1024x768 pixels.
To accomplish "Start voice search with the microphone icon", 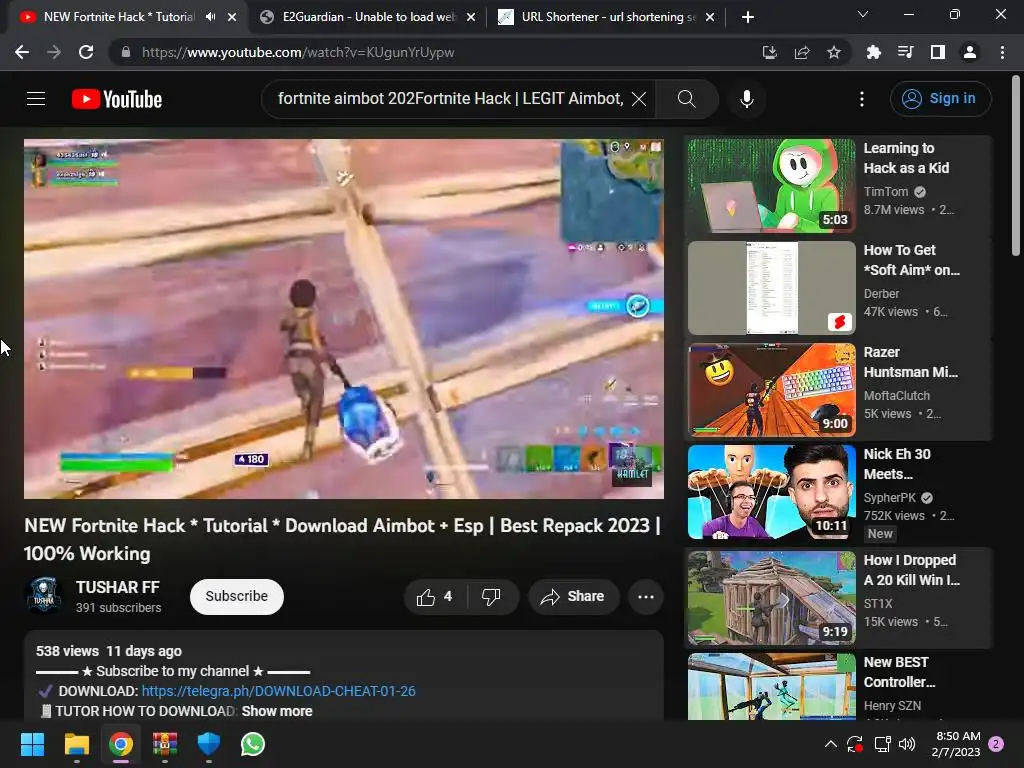I will [746, 99].
